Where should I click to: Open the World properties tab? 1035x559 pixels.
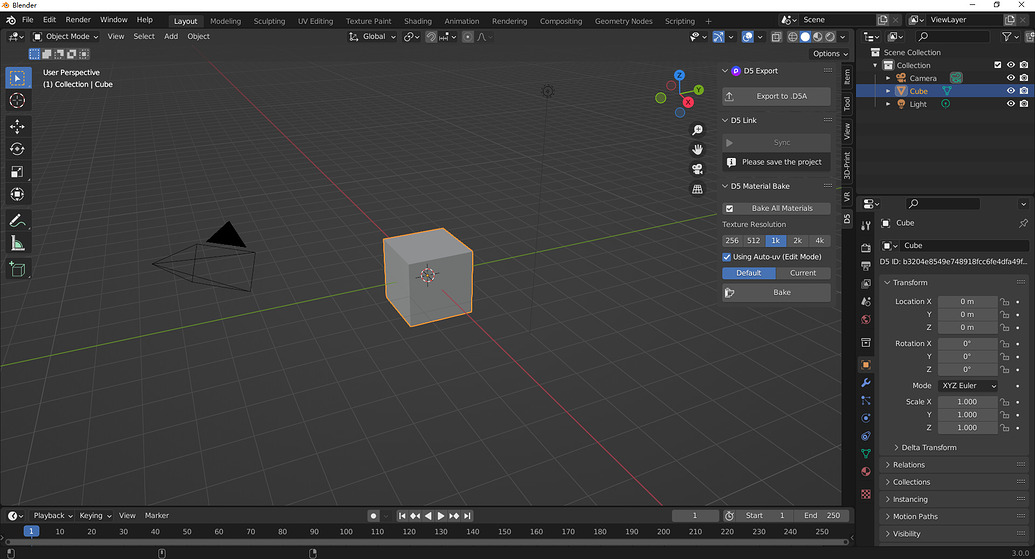click(x=865, y=319)
